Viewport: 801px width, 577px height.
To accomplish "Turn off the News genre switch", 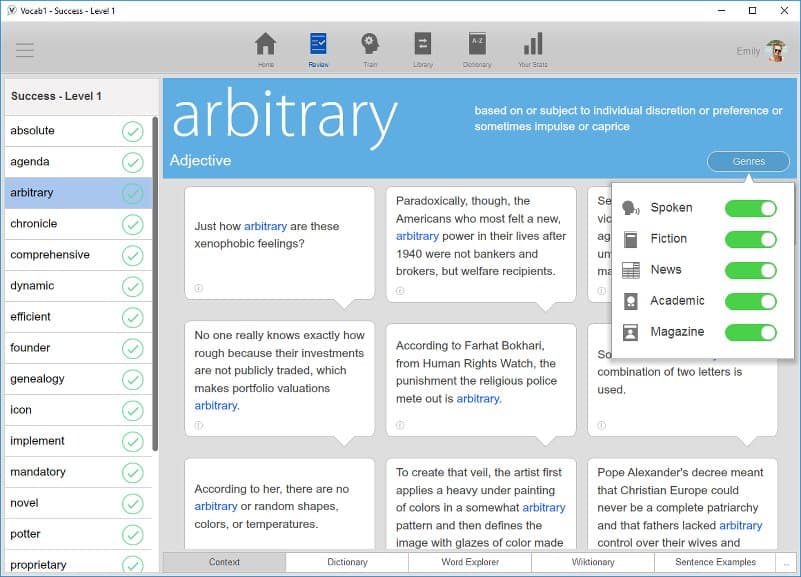I will coord(750,269).
